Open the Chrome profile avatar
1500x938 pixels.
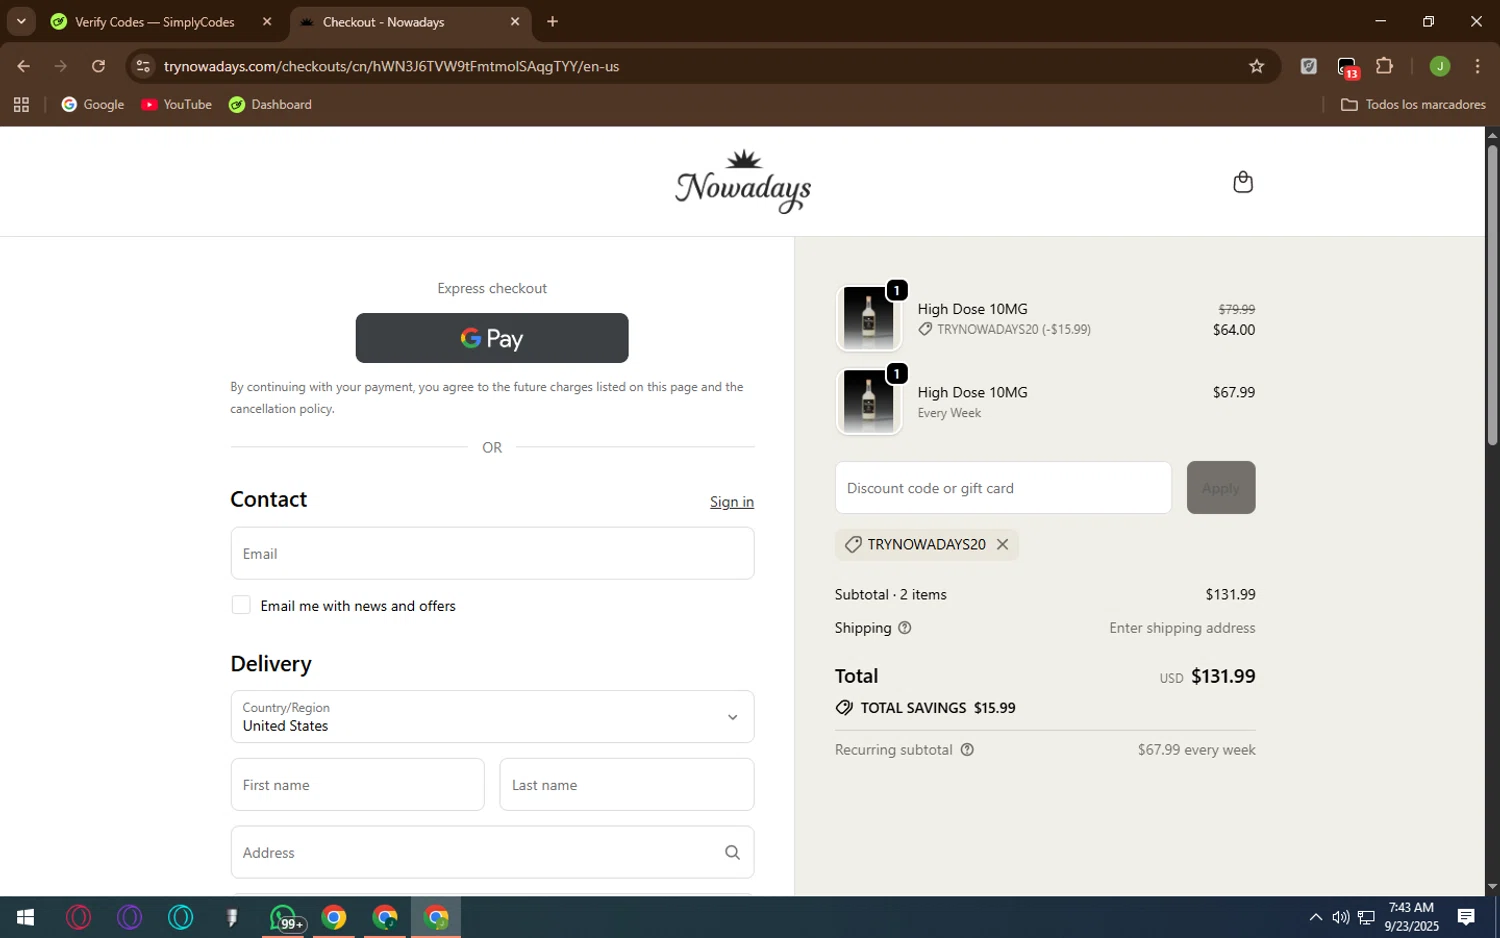tap(1440, 67)
